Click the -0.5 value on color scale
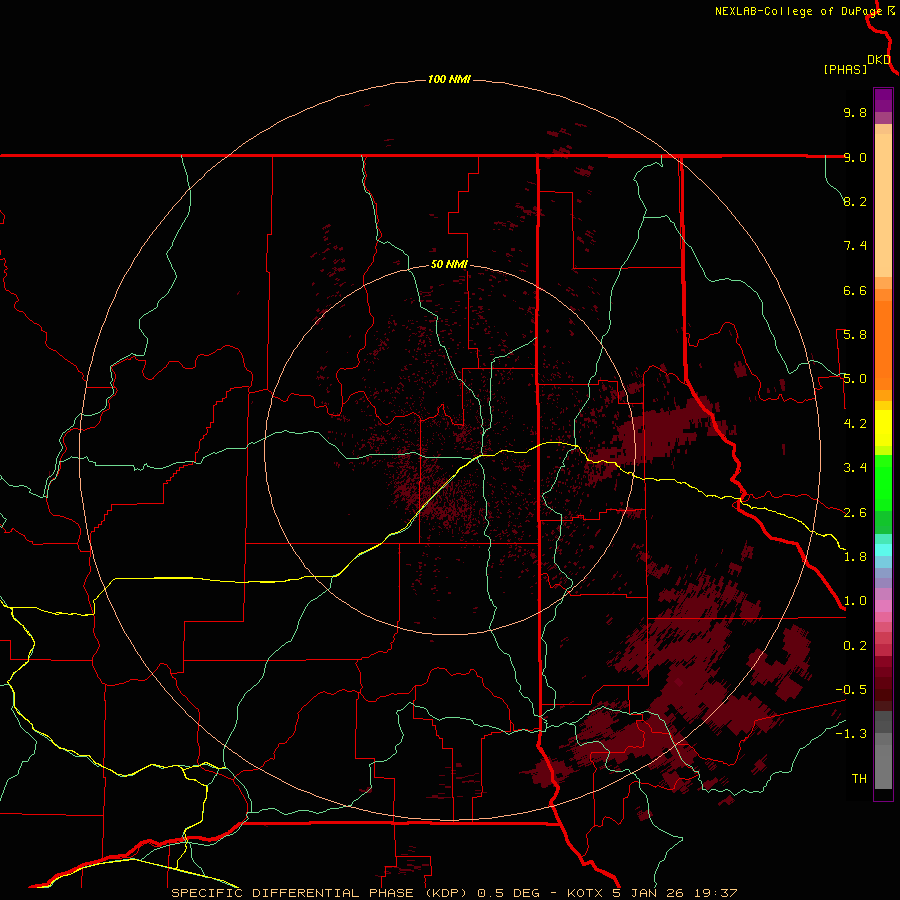The image size is (900, 900). click(x=851, y=690)
